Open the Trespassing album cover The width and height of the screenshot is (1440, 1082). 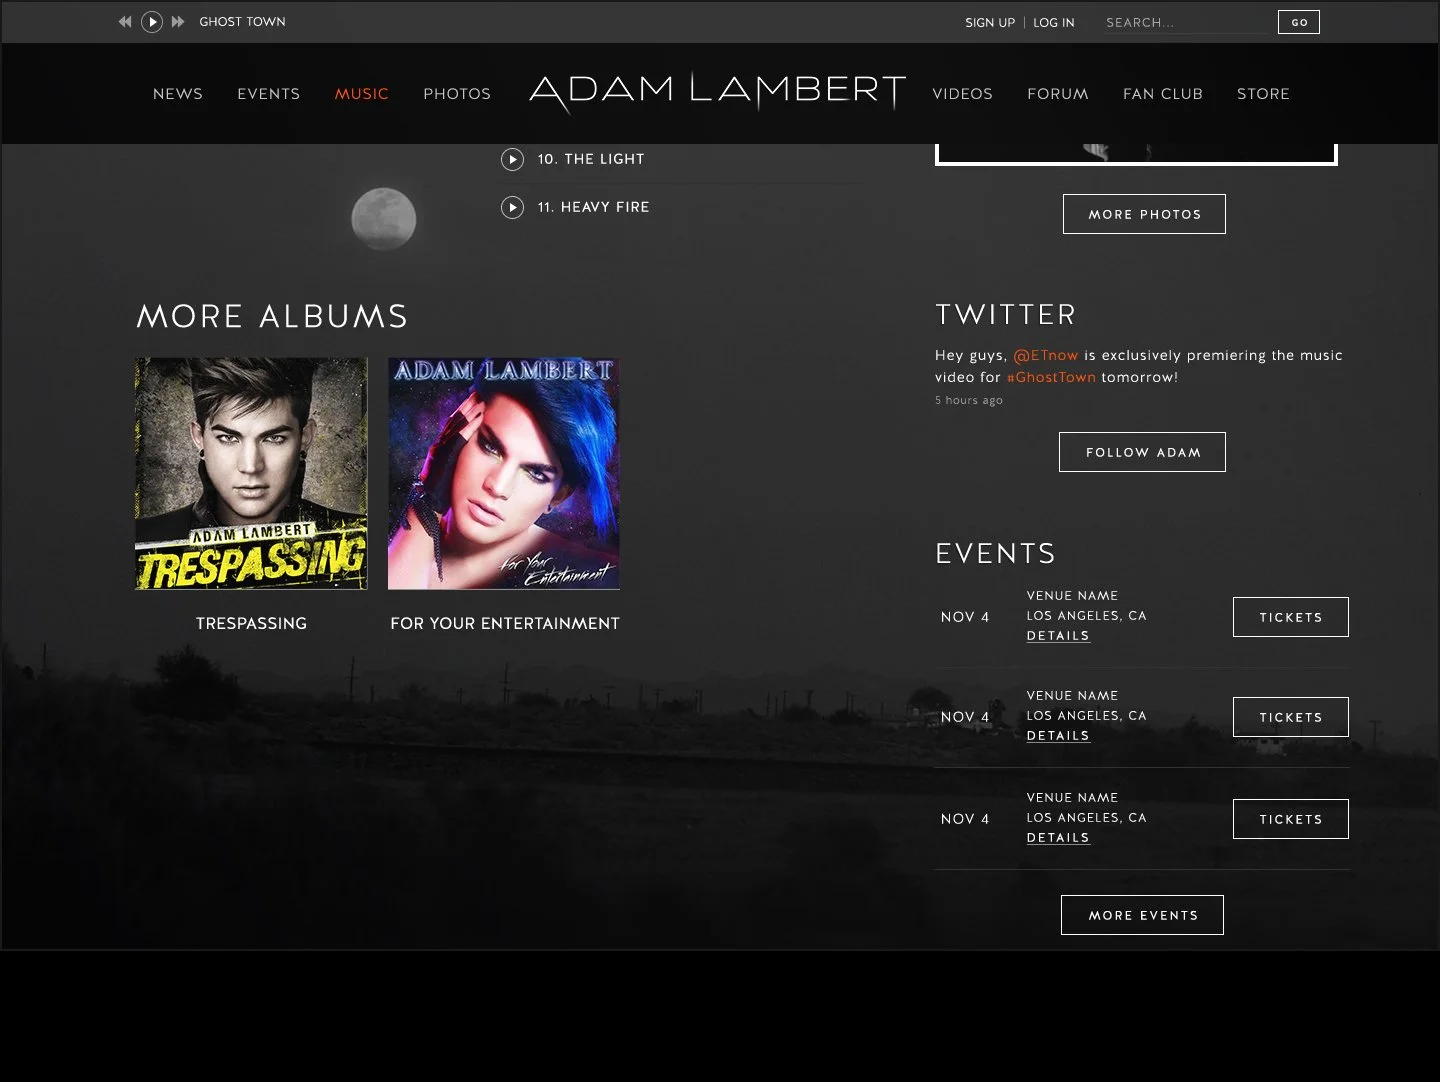tap(251, 473)
